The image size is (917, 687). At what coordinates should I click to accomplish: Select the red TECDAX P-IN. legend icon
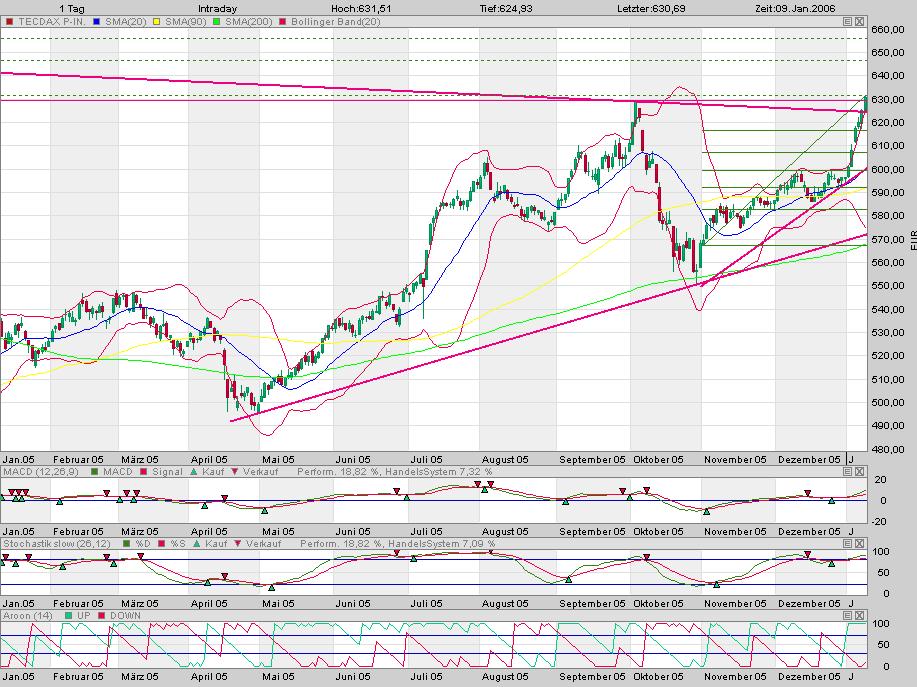pos(8,19)
